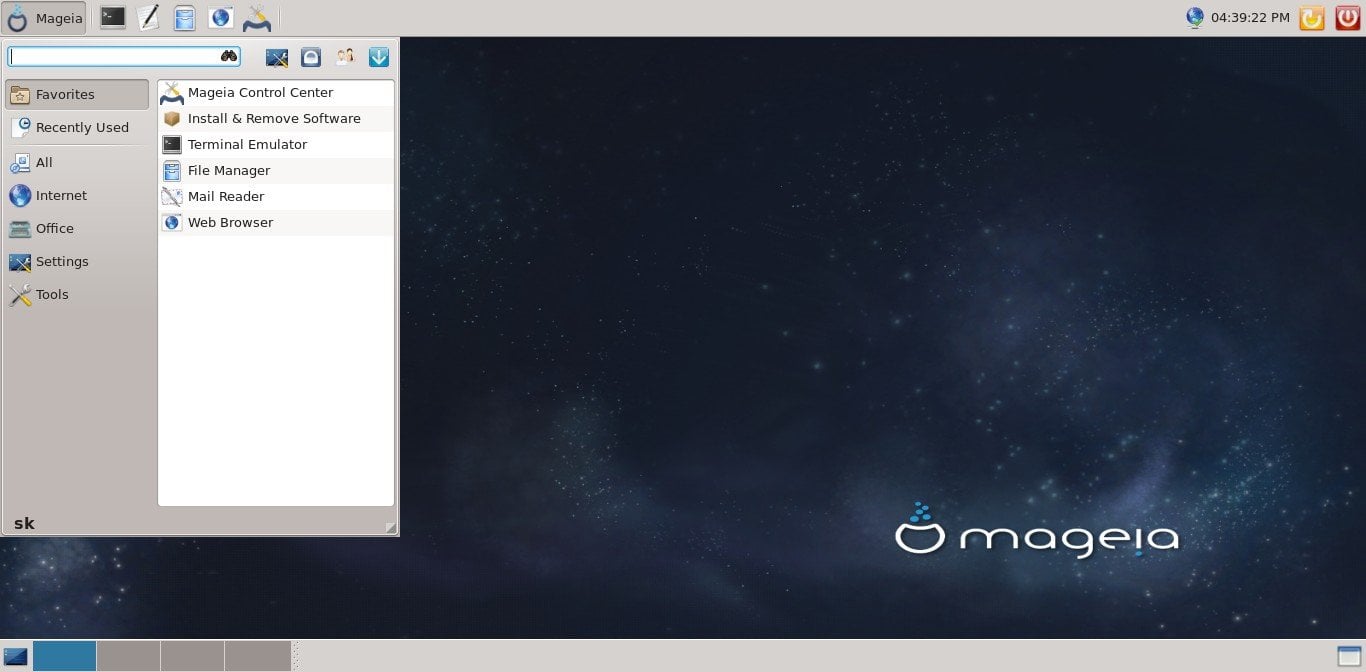Open the settings manager icon in menu header

point(277,57)
